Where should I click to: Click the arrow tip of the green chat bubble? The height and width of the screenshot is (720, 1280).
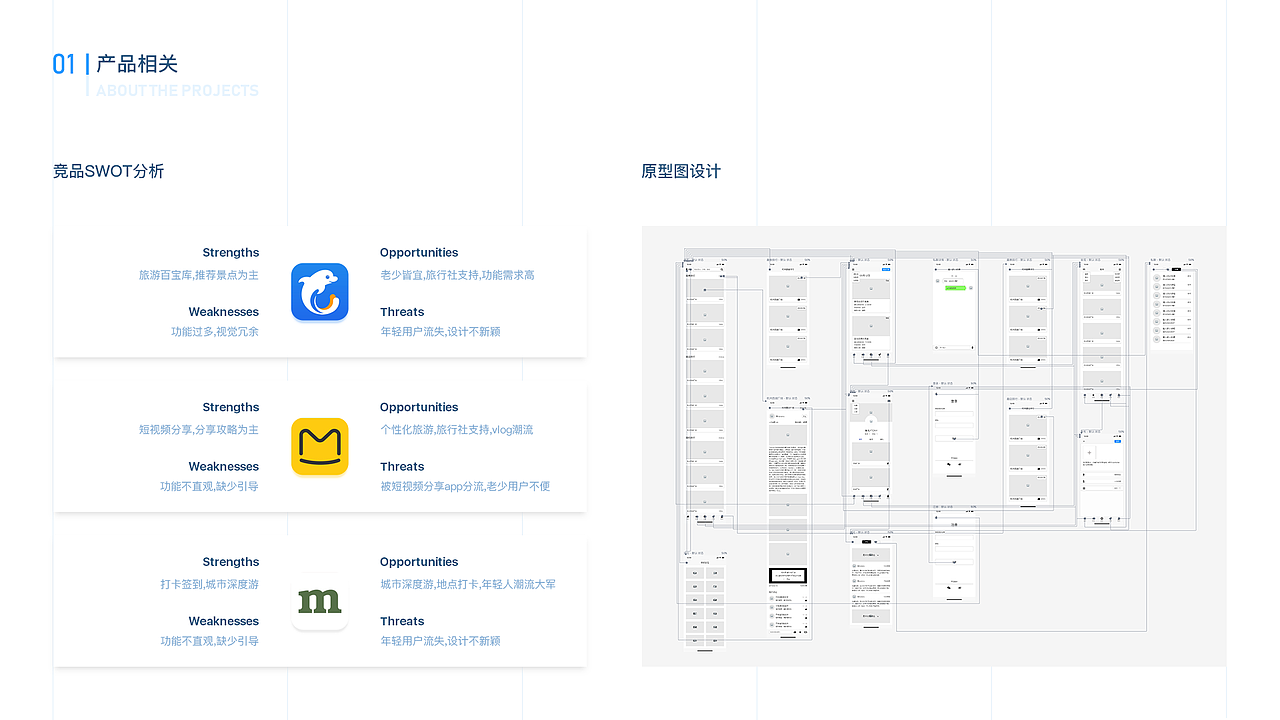(966, 288)
